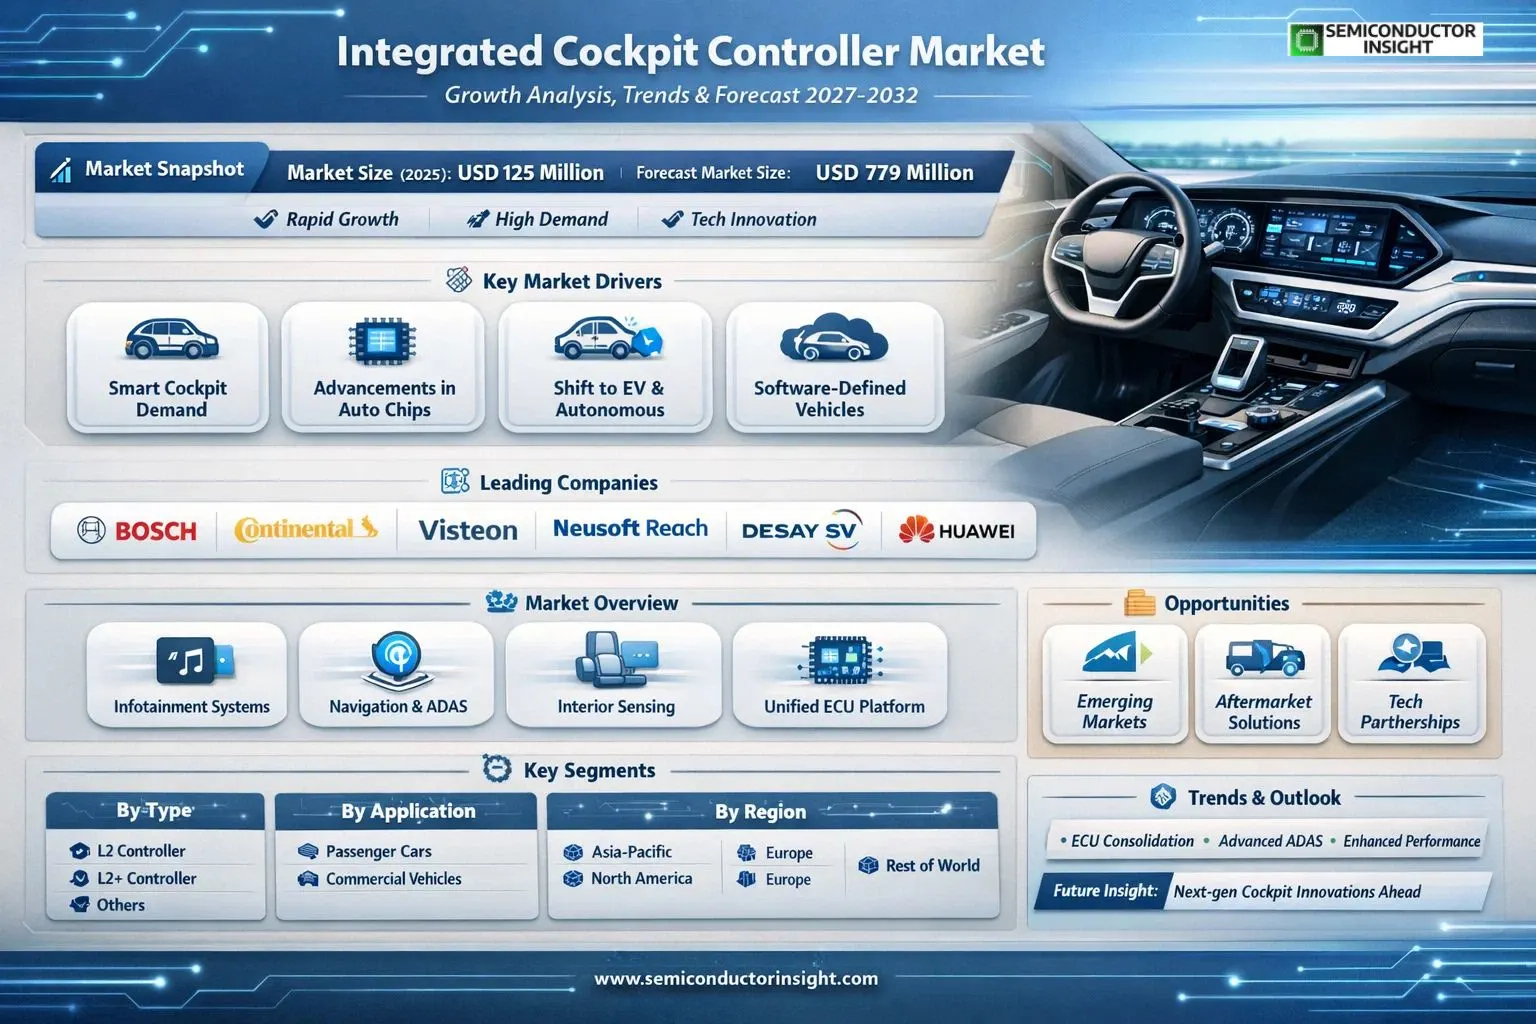Click the Smart Cockpit Demand car icon
The height and width of the screenshot is (1024, 1536).
tap(171, 340)
